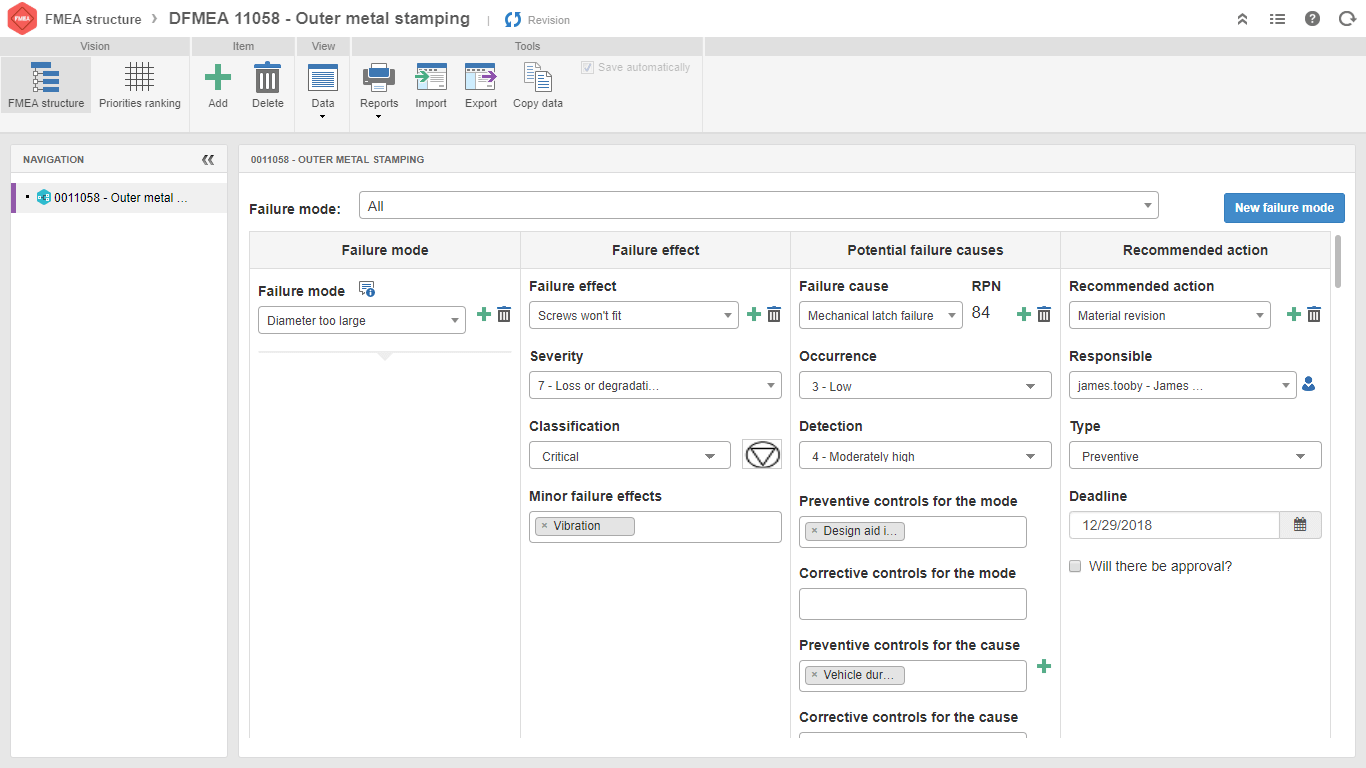This screenshot has height=768, width=1366.
Task: Collapse the Navigation panel
Action: [208, 160]
